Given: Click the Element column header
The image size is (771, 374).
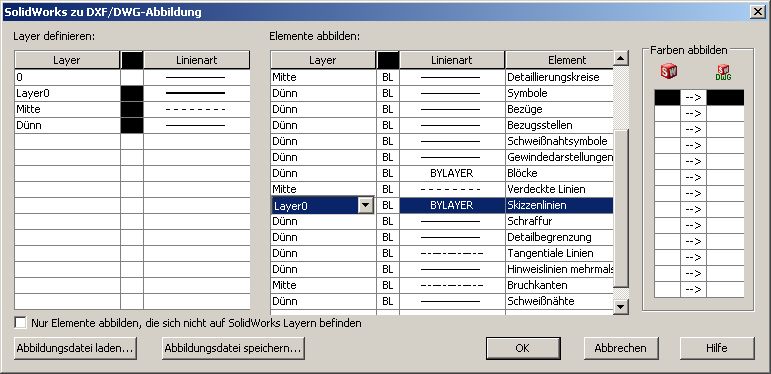Looking at the screenshot, I should [559, 60].
